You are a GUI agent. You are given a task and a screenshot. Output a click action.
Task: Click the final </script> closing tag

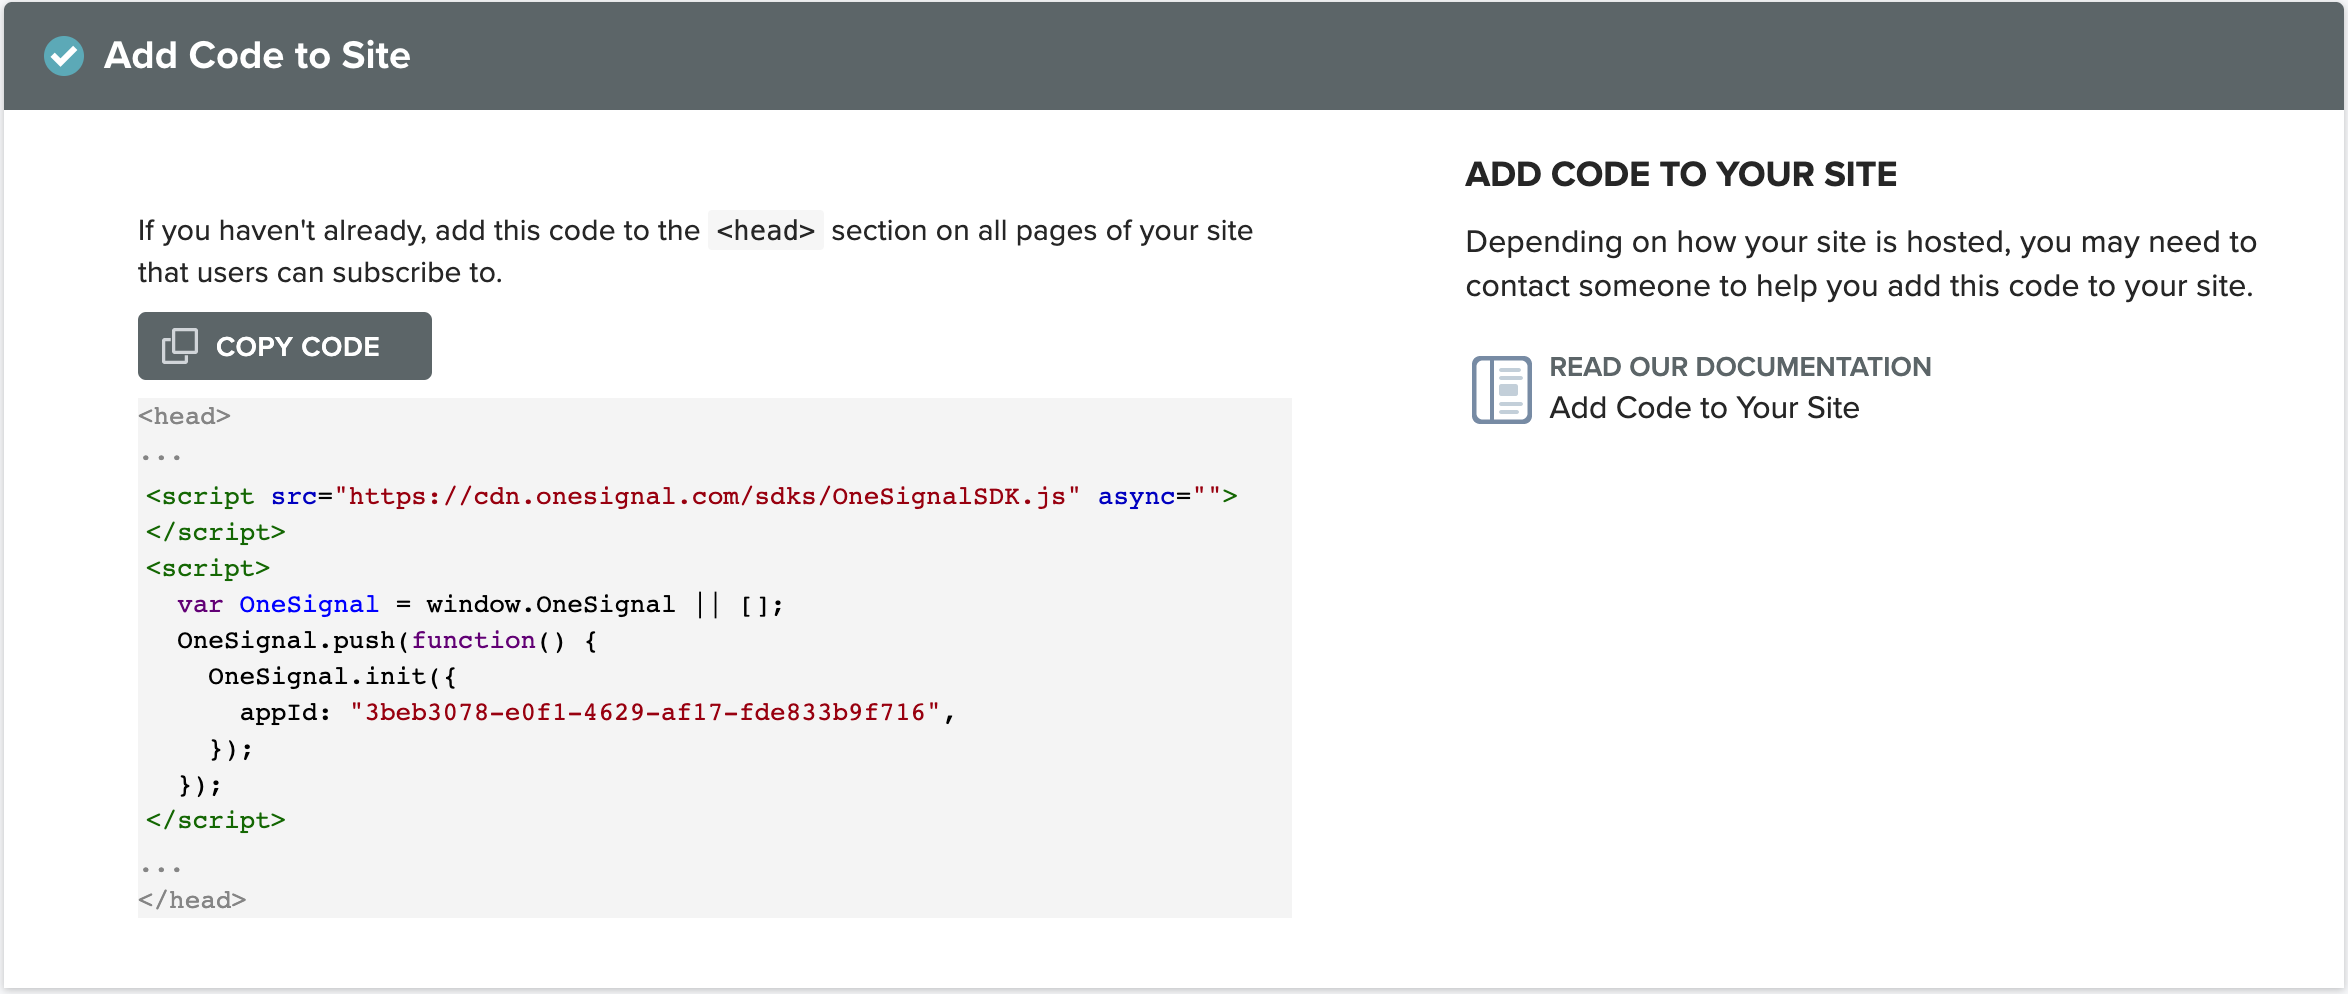click(216, 821)
